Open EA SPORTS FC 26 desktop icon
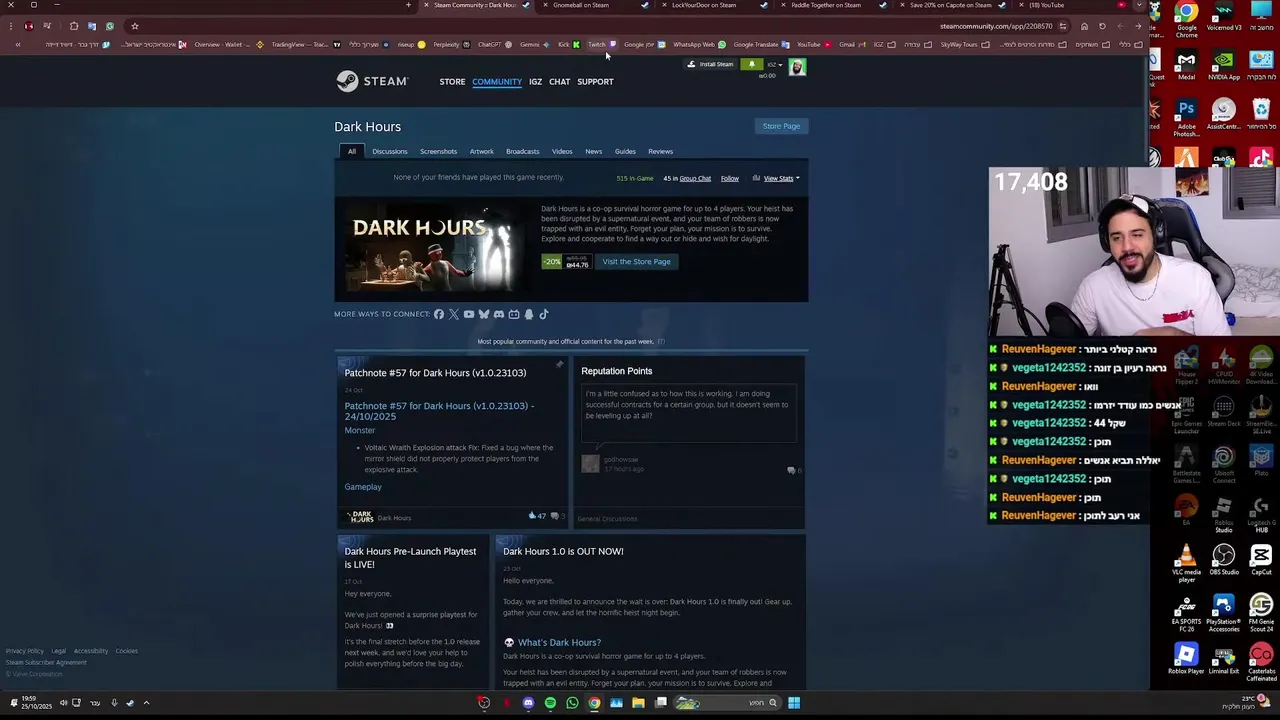Image resolution: width=1280 pixels, height=720 pixels. pos(1186,612)
